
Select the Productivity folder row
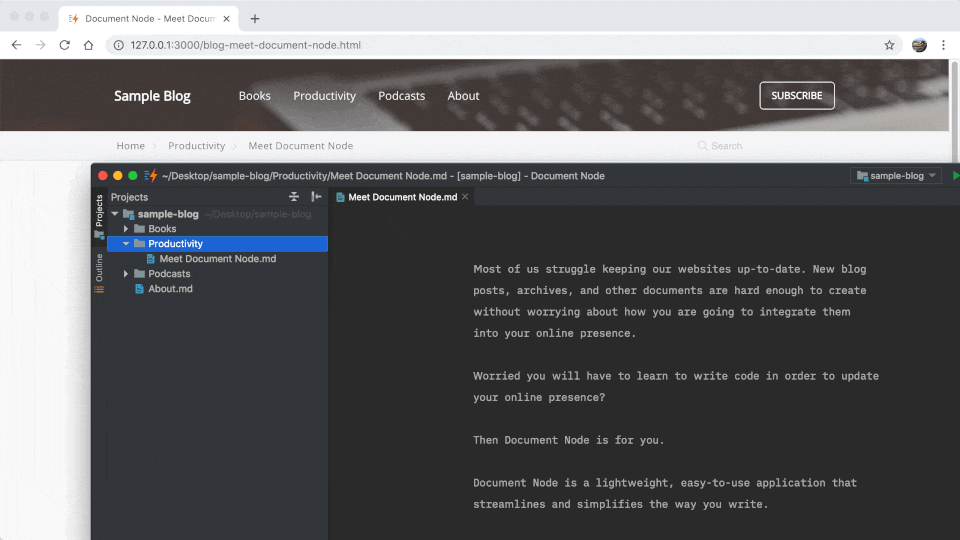tap(217, 244)
